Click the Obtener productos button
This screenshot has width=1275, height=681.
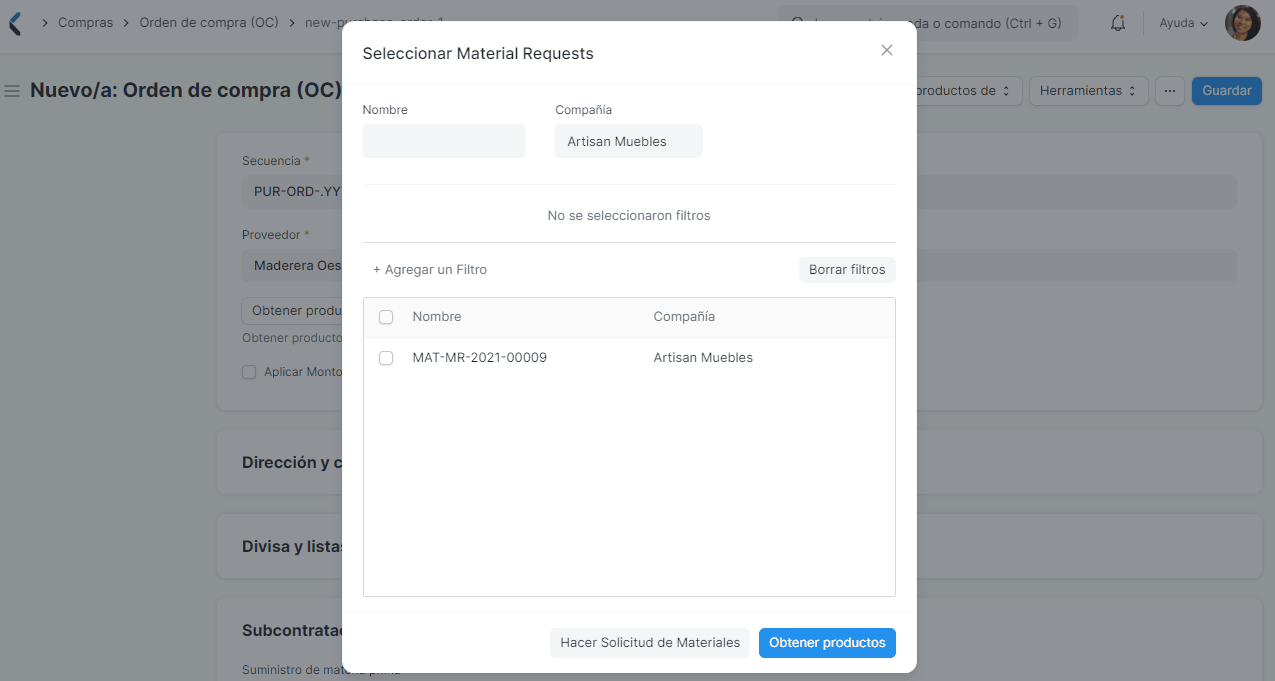pos(827,643)
